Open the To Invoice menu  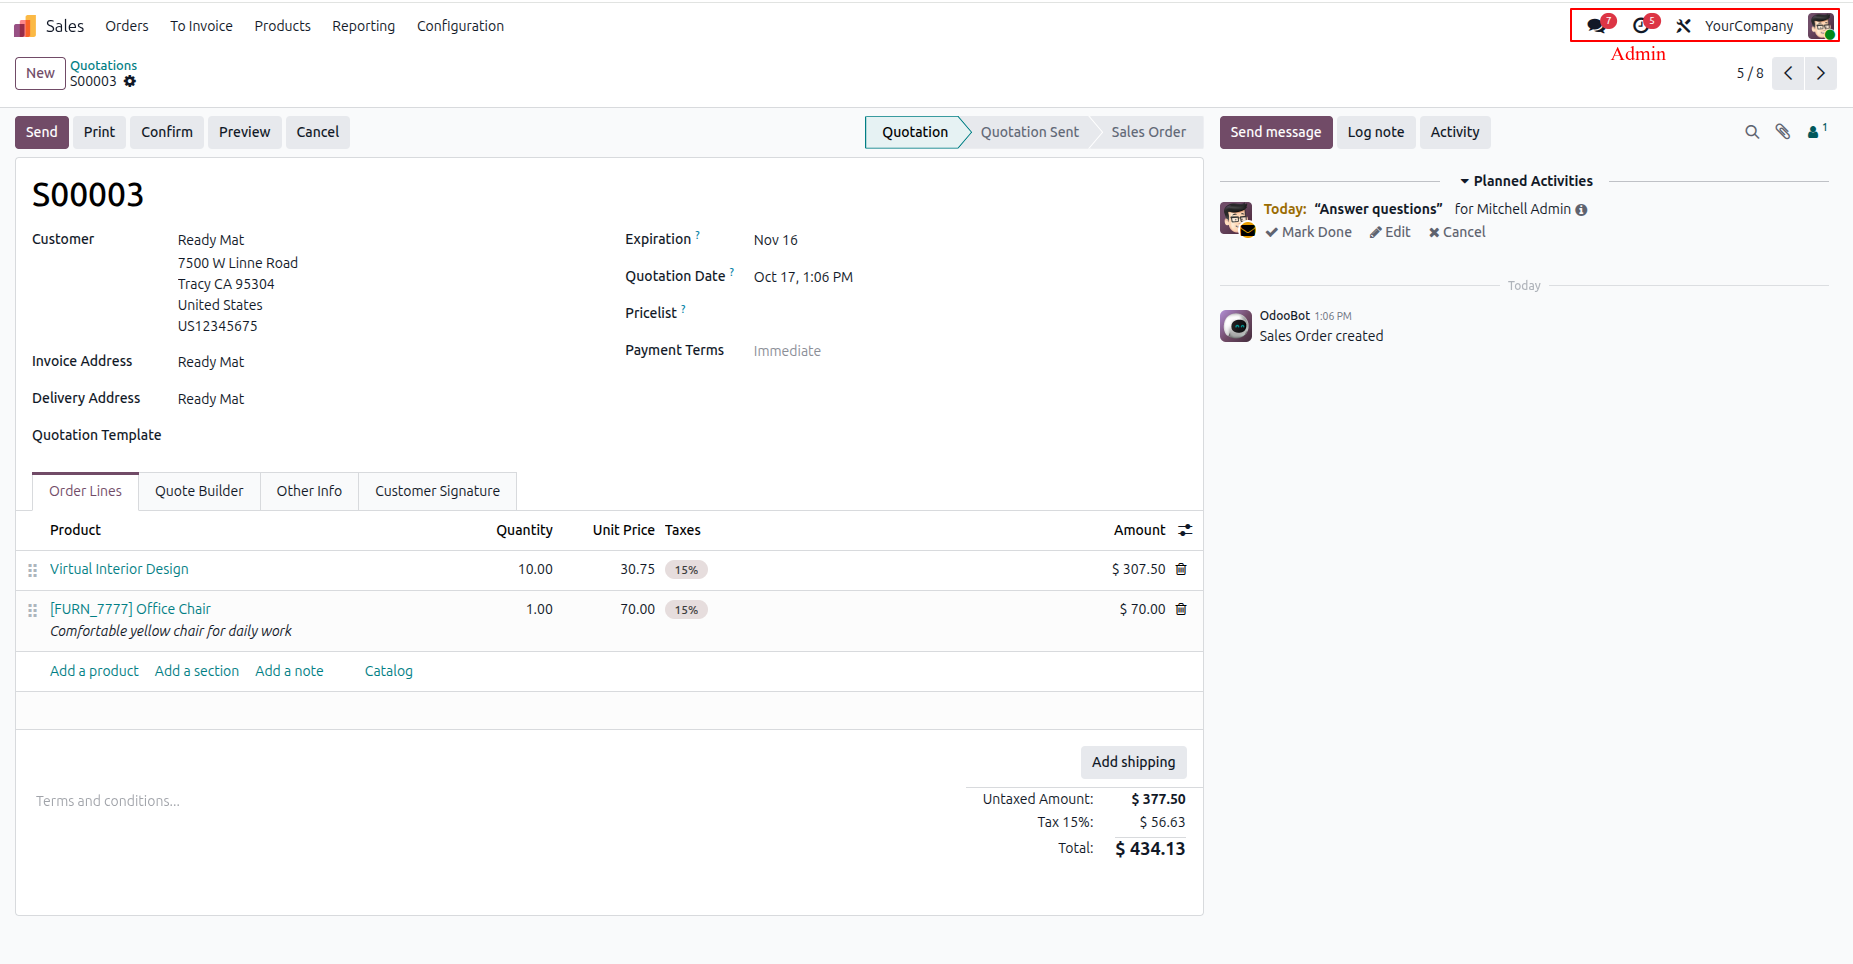pos(201,26)
